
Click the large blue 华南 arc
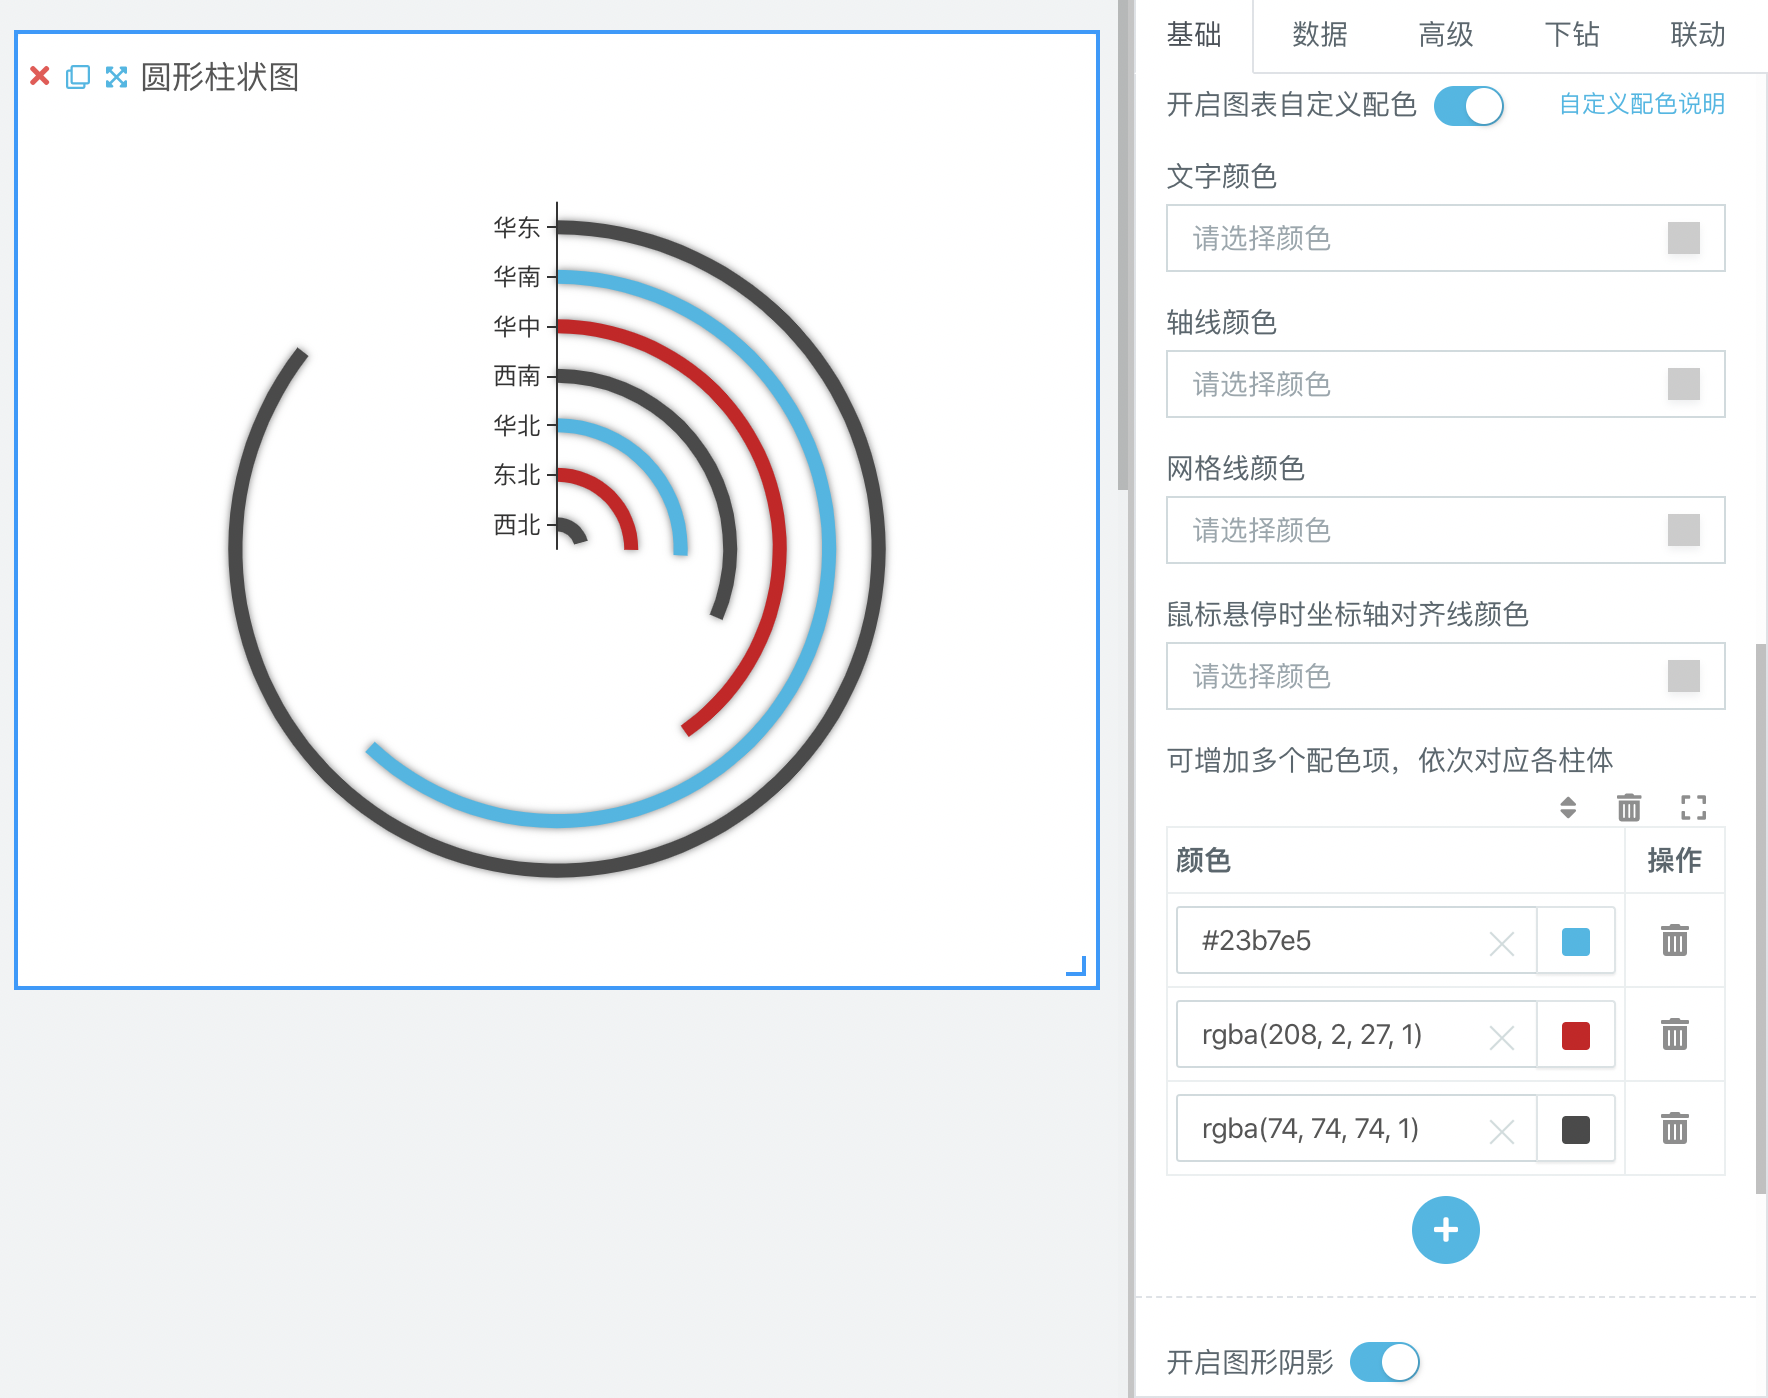tap(829, 550)
